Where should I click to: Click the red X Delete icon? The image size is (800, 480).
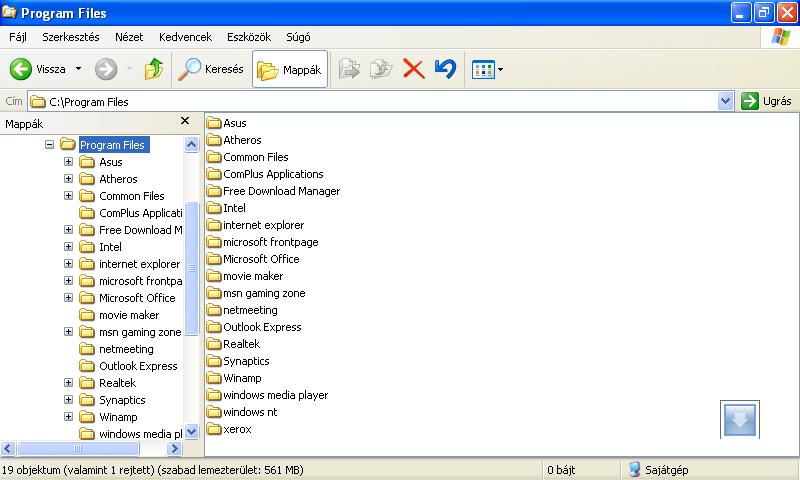(x=413, y=69)
